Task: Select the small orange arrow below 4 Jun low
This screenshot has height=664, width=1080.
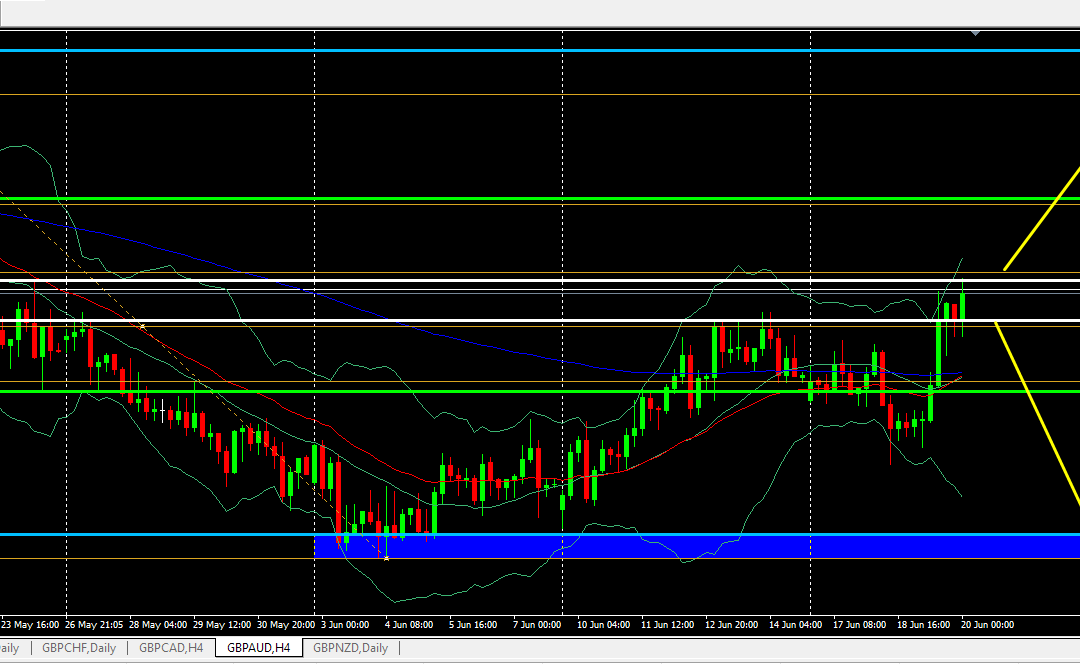Action: [386, 557]
